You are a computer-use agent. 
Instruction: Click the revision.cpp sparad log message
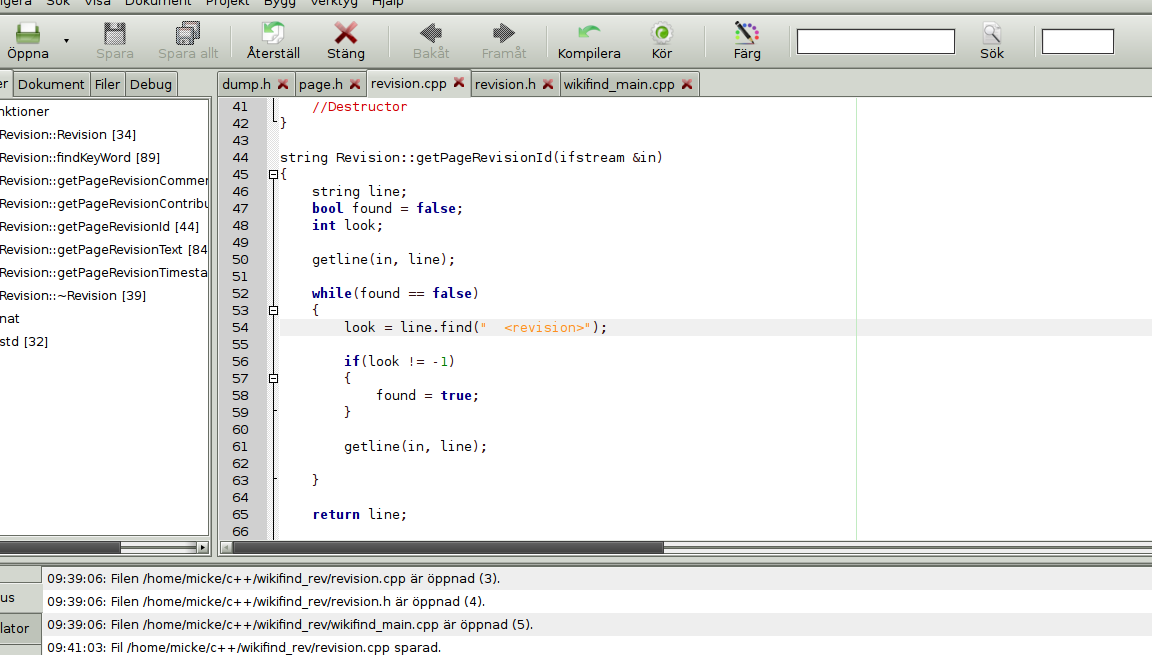[245, 647]
